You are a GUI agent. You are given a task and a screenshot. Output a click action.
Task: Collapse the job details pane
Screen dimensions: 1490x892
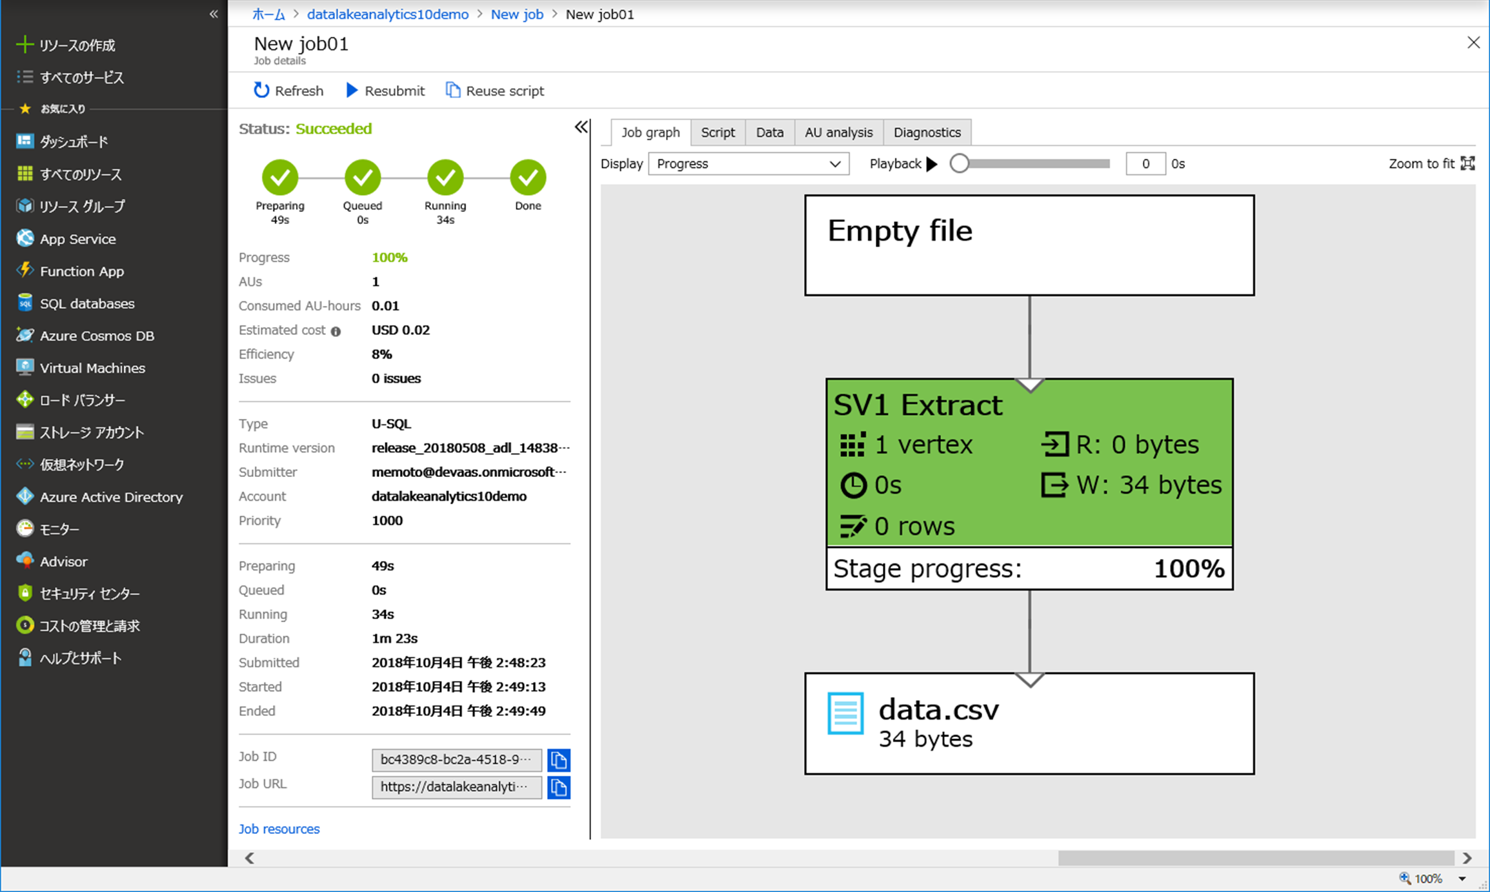pos(581,127)
